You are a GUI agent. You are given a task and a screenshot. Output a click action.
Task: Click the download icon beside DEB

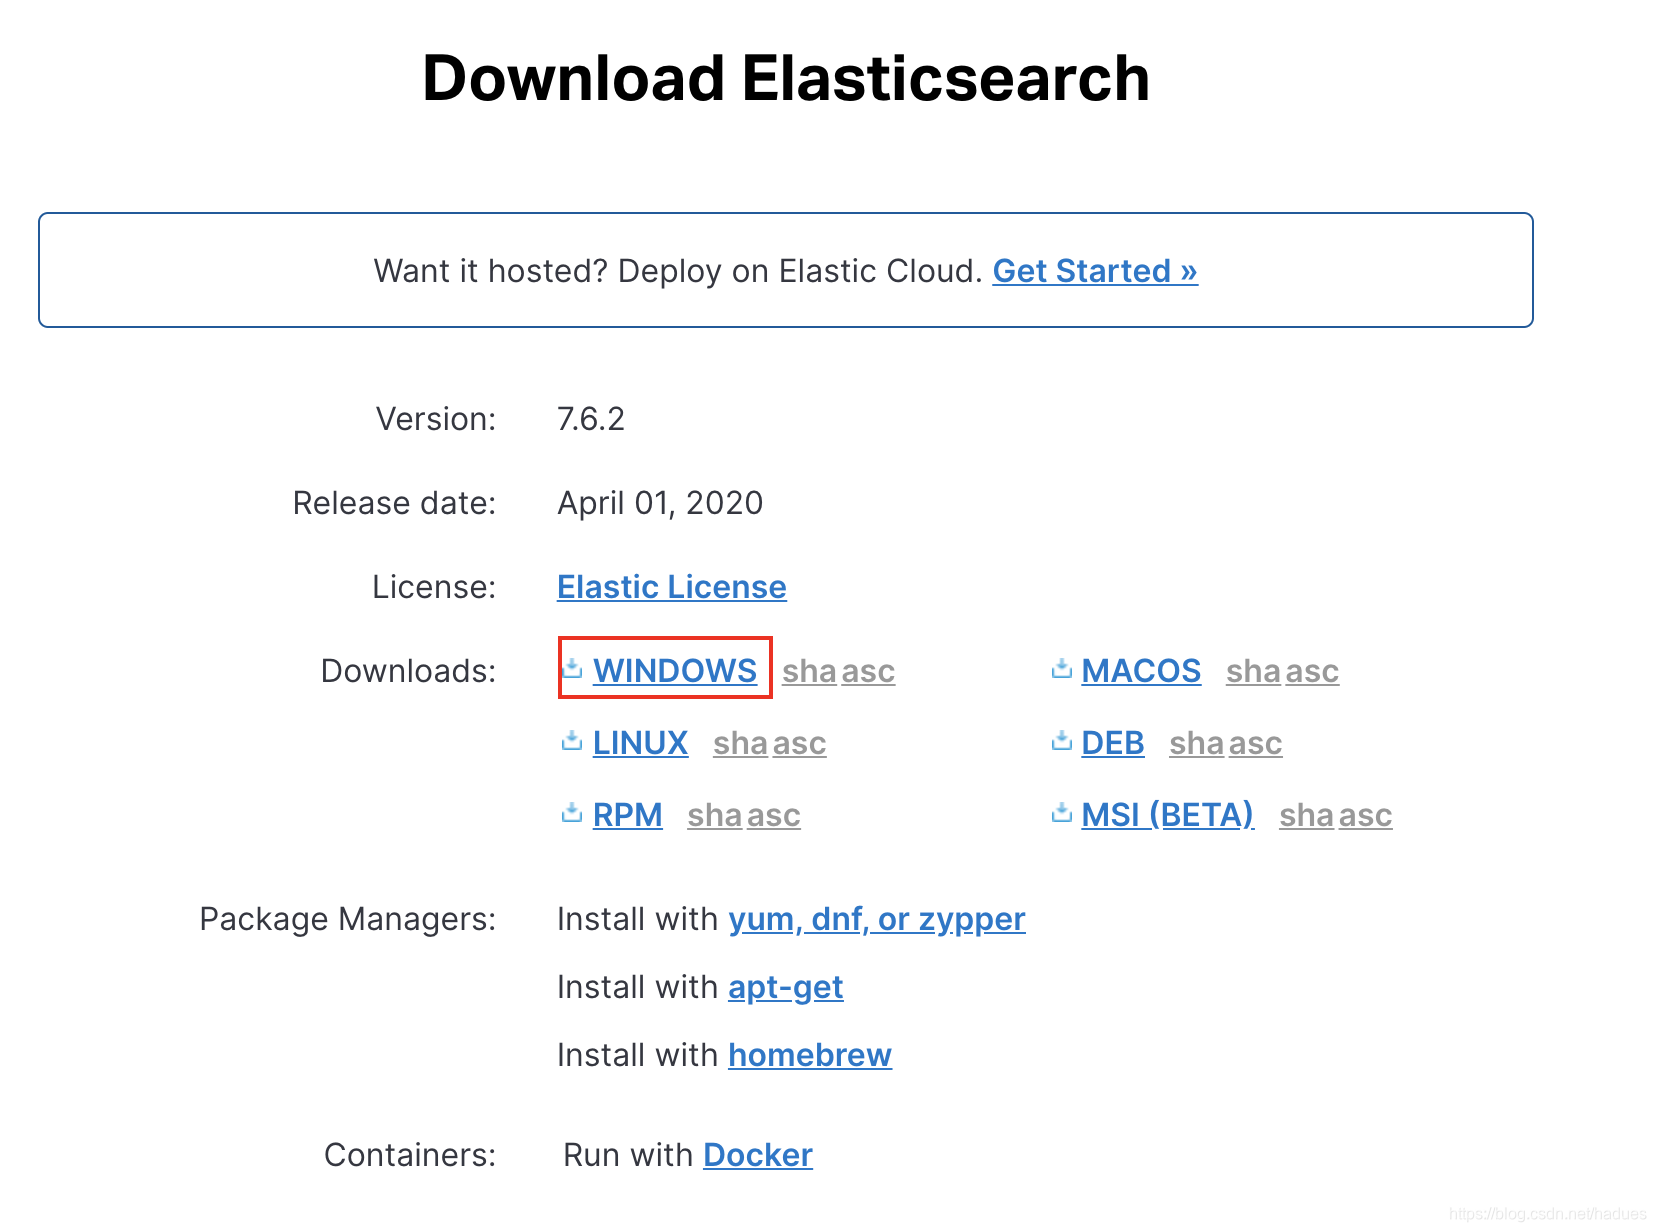[1062, 740]
